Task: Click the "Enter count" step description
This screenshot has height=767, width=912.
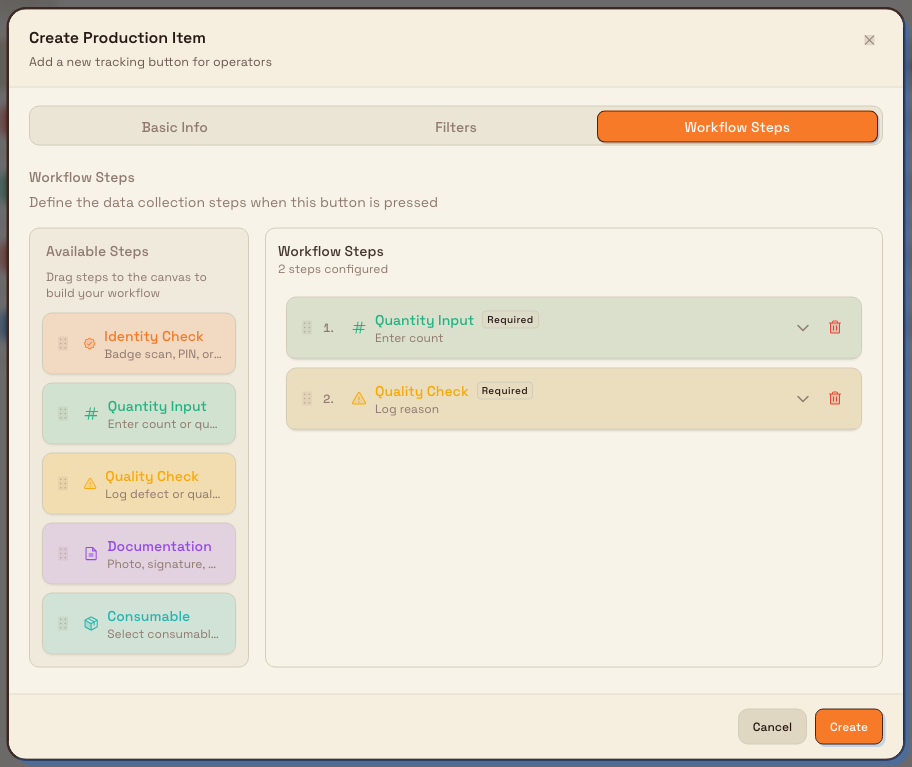Action: pyautogui.click(x=409, y=338)
